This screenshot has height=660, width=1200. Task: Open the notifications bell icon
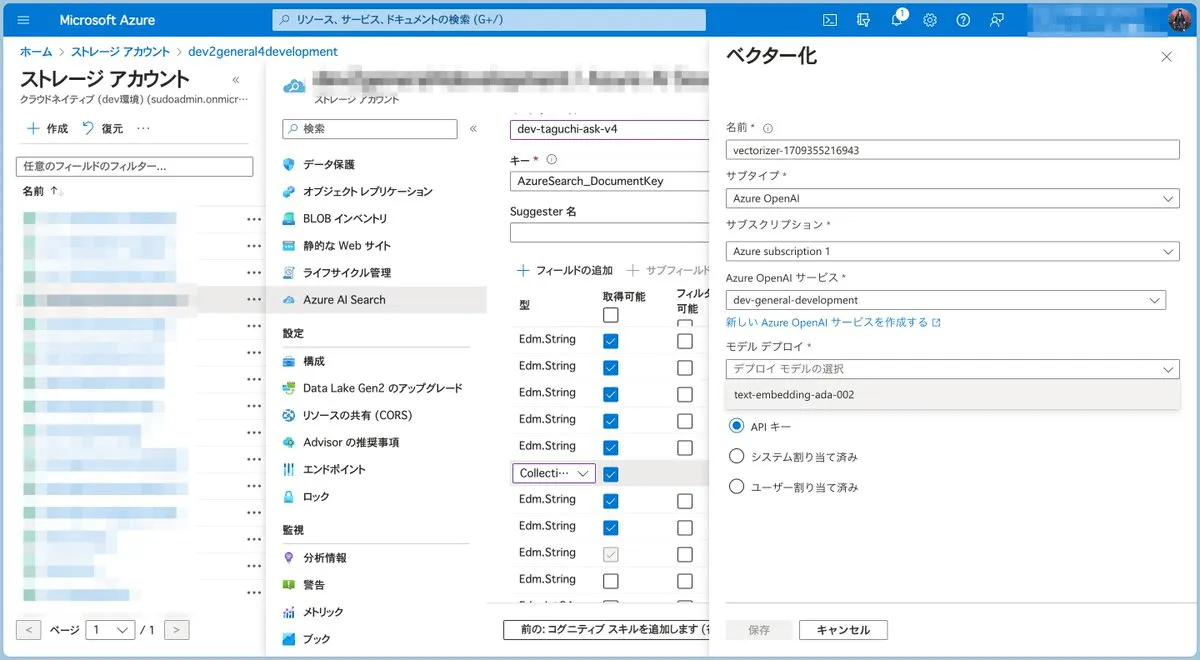(x=897, y=20)
